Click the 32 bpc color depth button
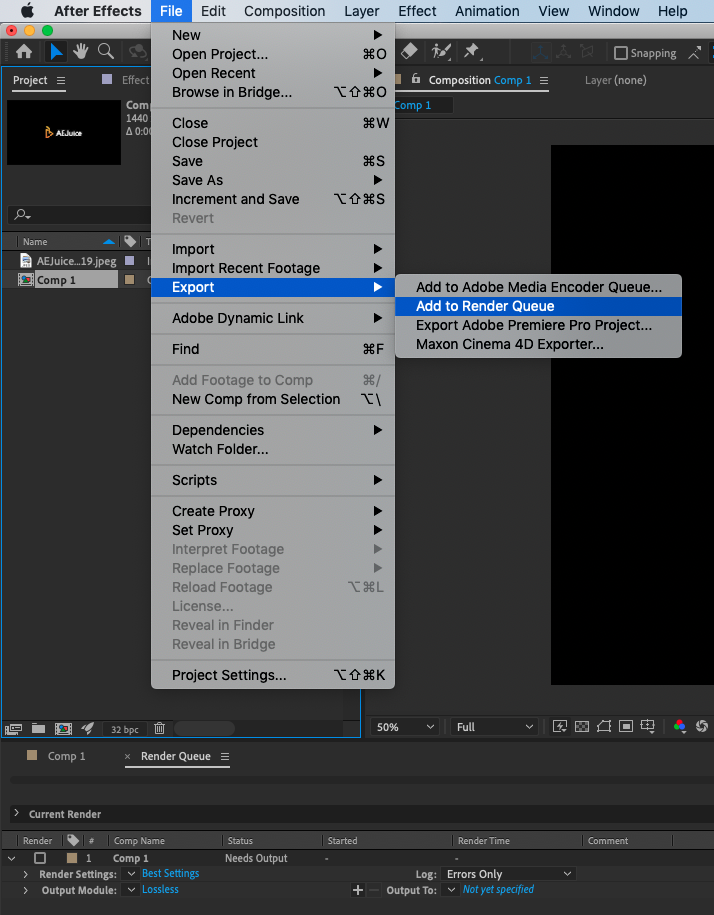The width and height of the screenshot is (714, 915). [x=125, y=730]
